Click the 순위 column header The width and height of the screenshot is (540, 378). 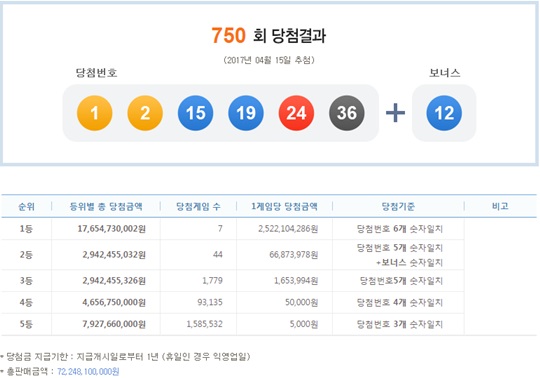(27, 207)
